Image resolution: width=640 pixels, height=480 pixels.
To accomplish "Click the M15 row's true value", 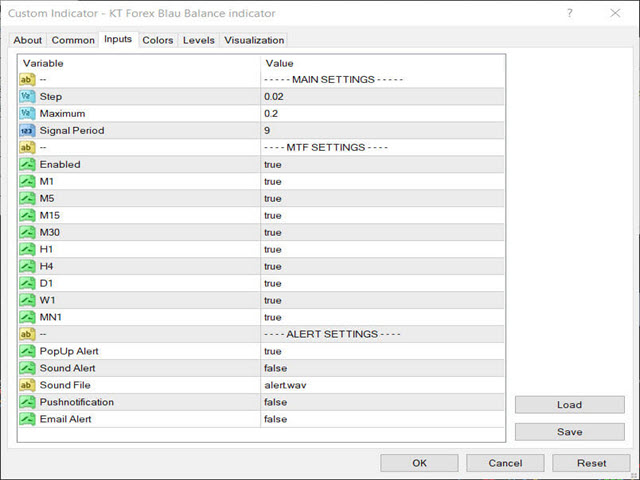I will [273, 215].
